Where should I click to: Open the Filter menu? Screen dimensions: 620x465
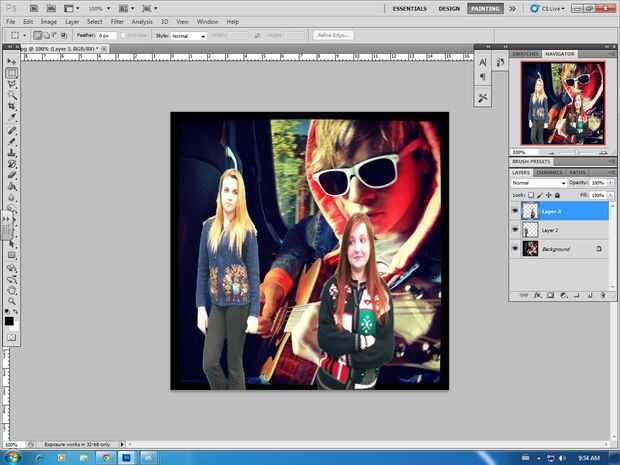pyautogui.click(x=117, y=22)
